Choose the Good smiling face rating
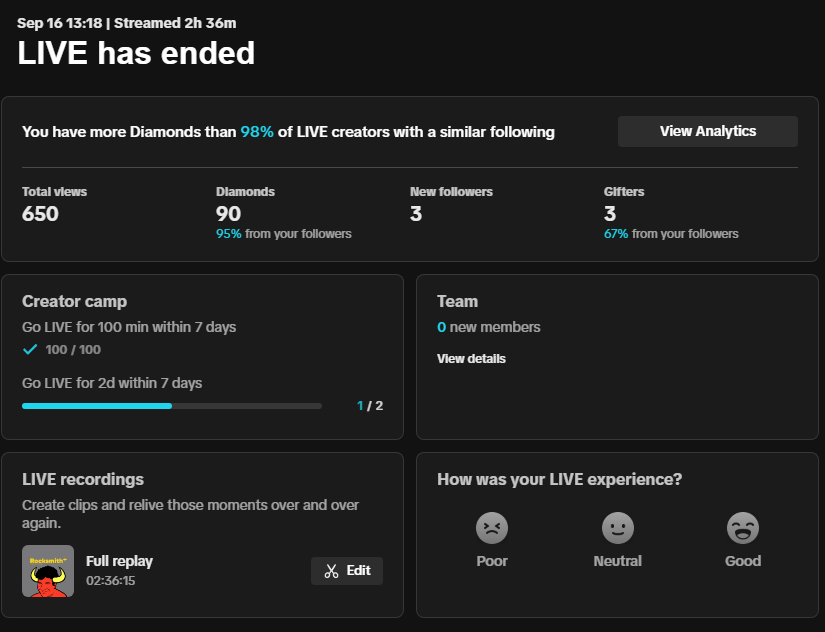825x632 pixels. 742,528
